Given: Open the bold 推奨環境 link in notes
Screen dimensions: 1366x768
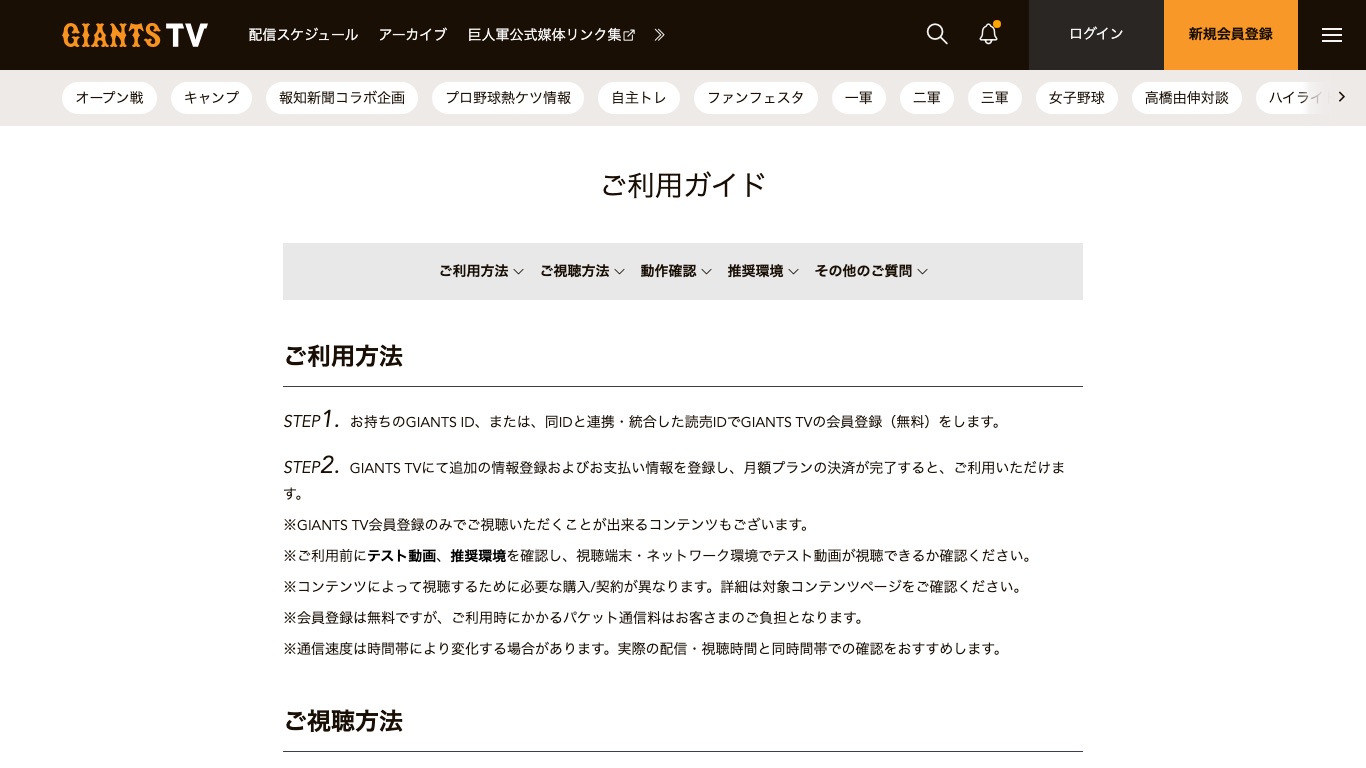Looking at the screenshot, I should click(x=478, y=556).
